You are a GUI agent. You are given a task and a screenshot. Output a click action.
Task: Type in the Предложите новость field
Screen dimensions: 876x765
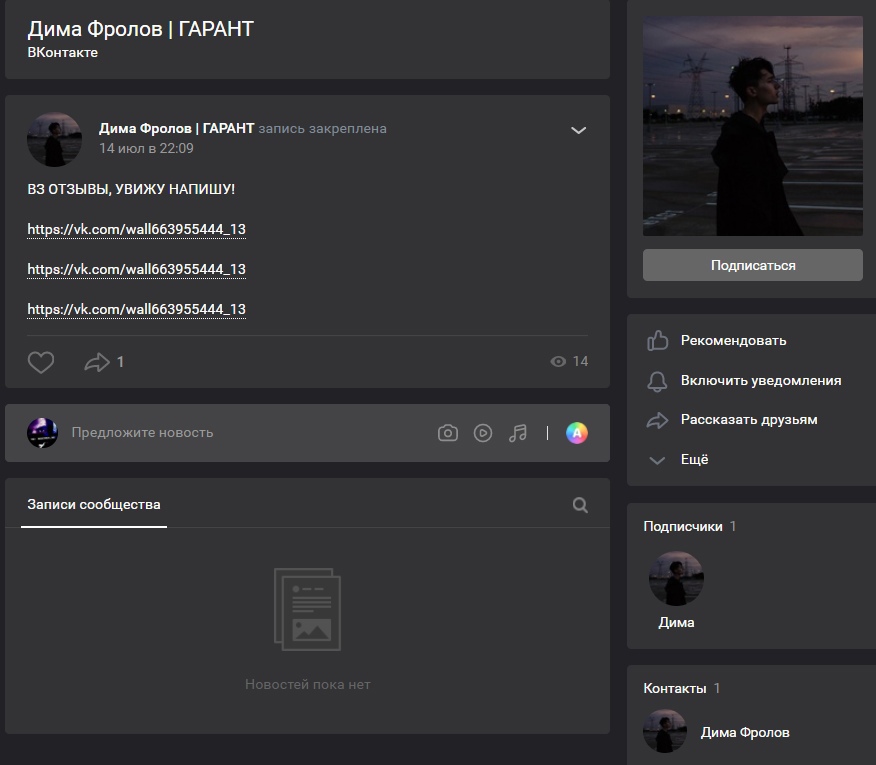(x=240, y=433)
